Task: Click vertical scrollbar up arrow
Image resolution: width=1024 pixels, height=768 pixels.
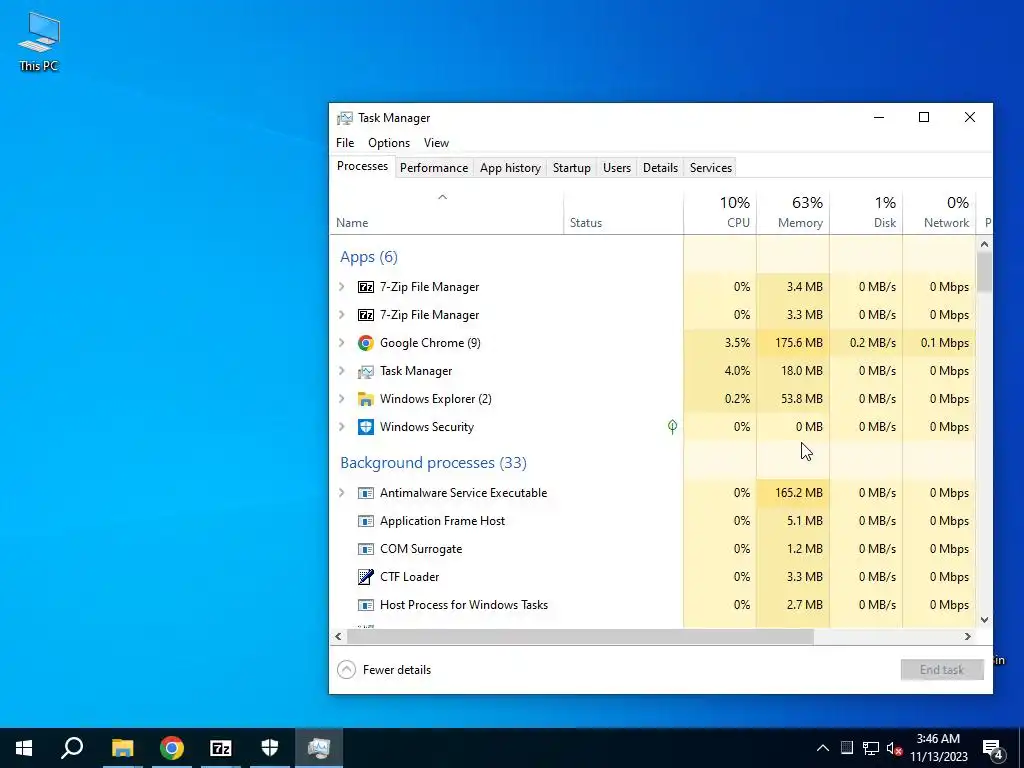Action: click(984, 244)
